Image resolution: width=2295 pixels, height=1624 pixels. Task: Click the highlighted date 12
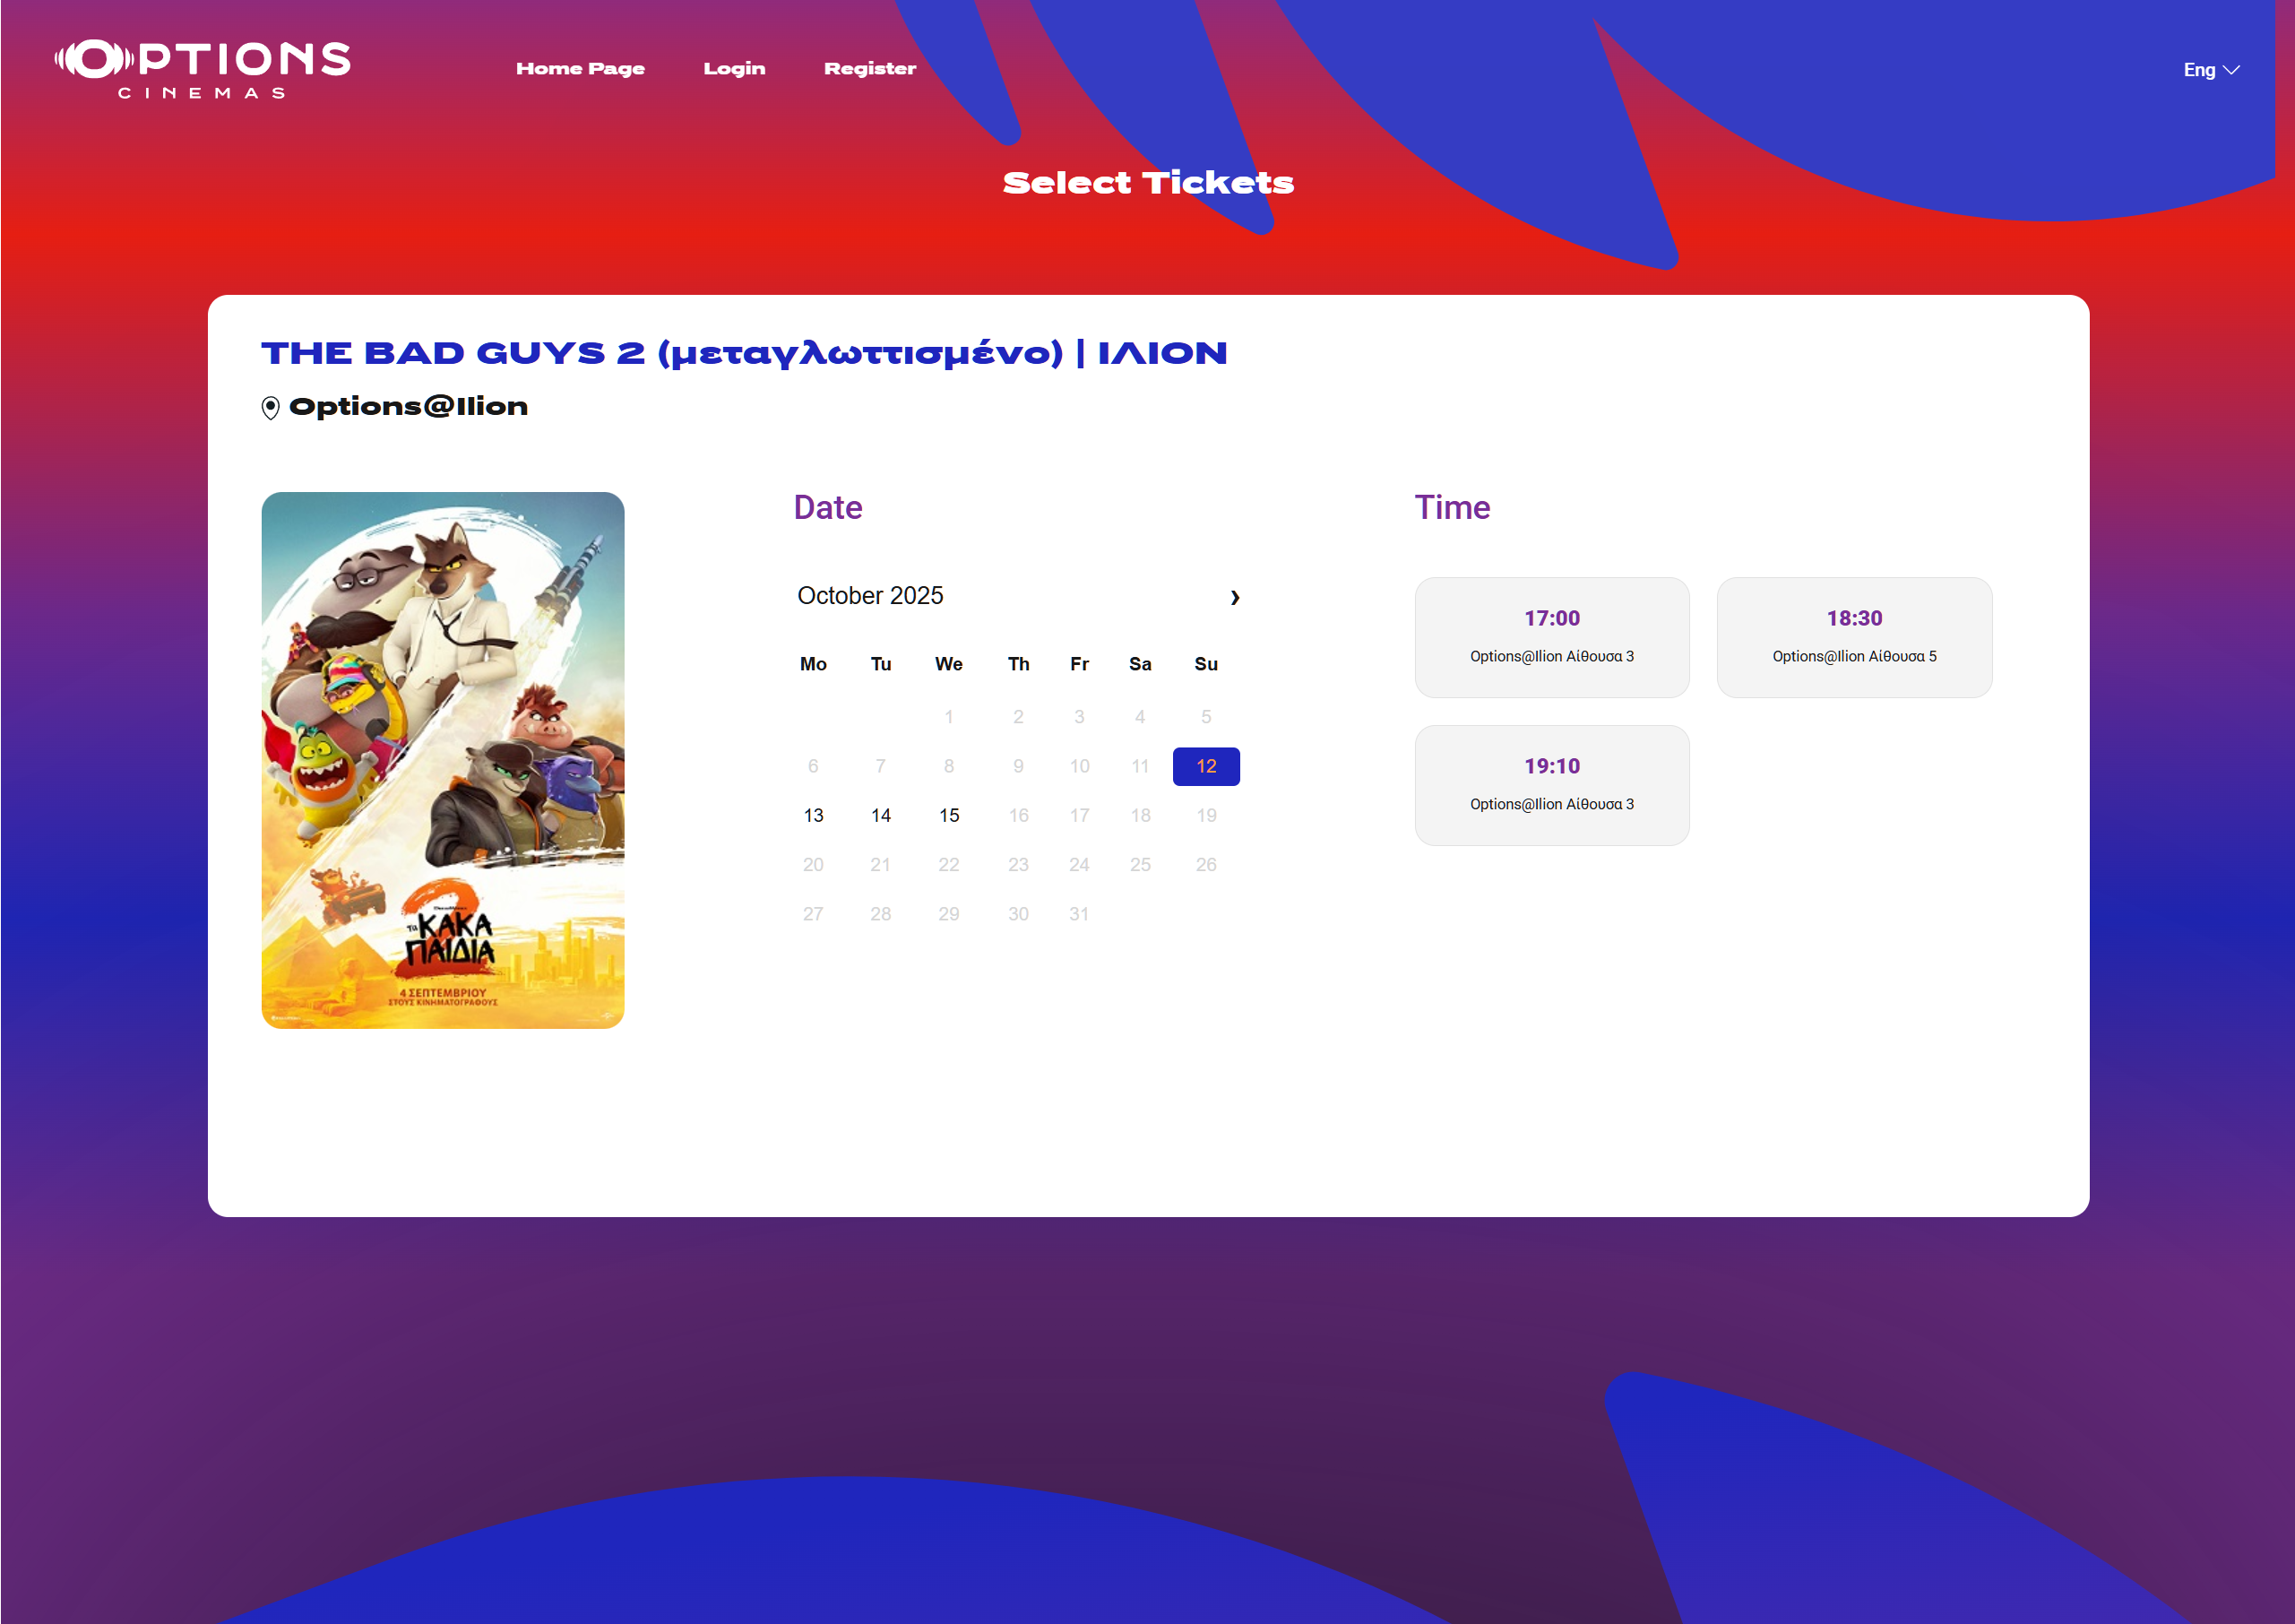click(1205, 766)
